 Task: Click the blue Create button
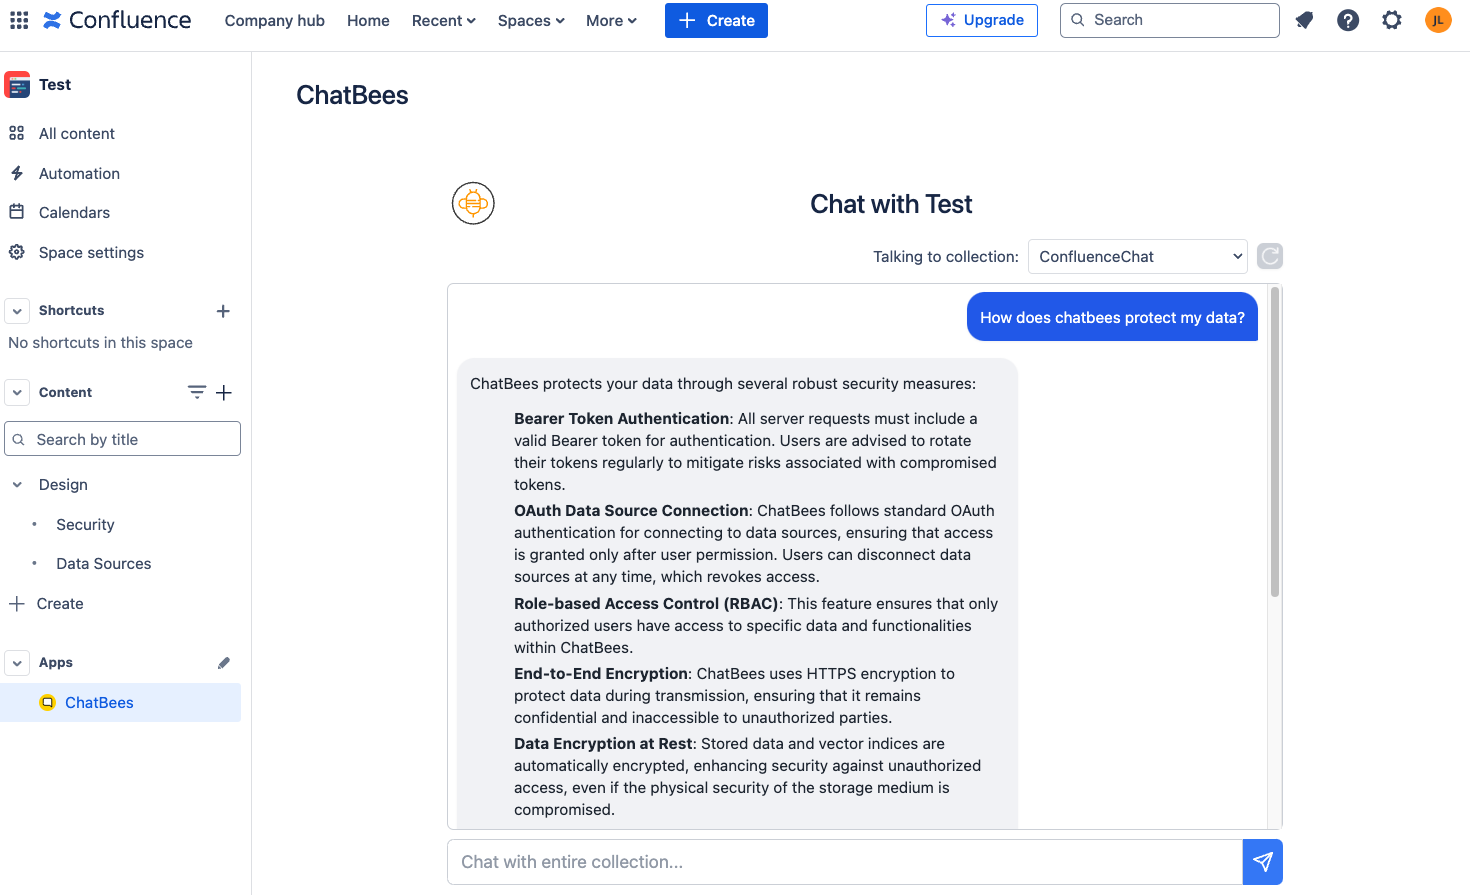coord(716,21)
